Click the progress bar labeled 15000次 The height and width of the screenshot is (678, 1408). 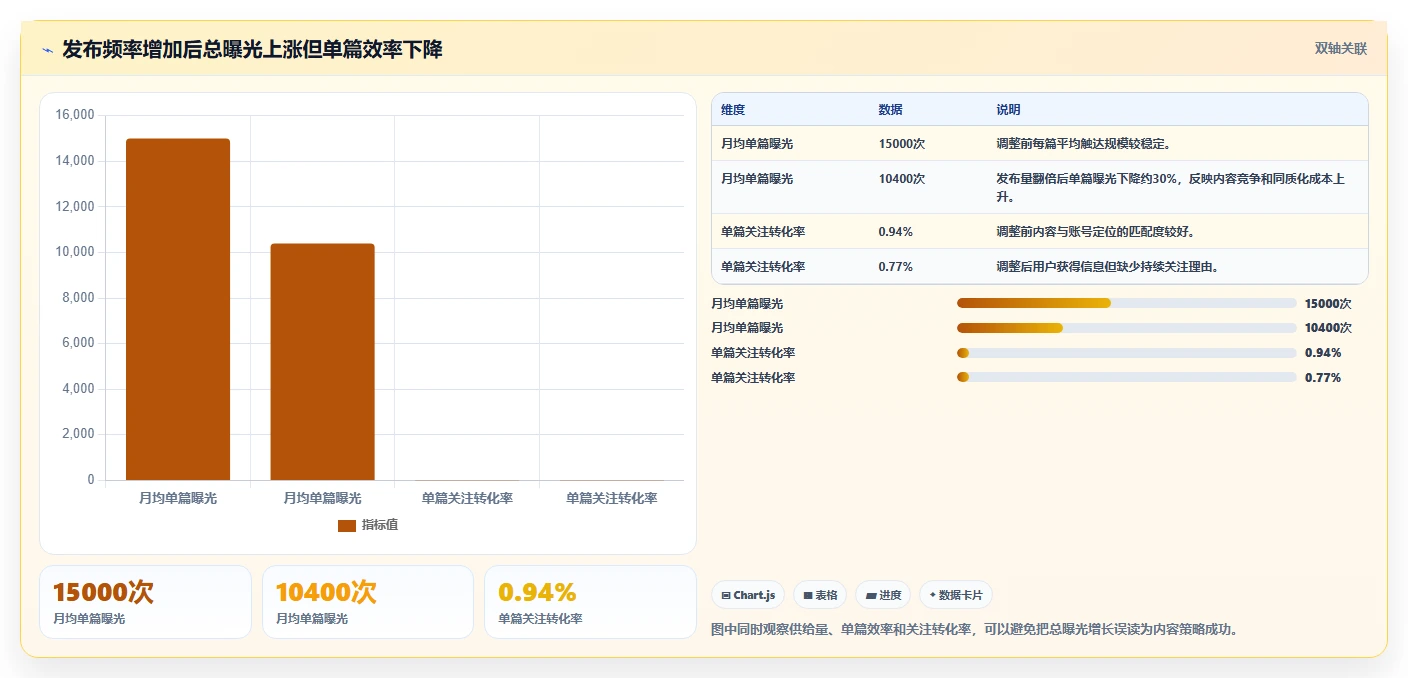[x=1126, y=303]
